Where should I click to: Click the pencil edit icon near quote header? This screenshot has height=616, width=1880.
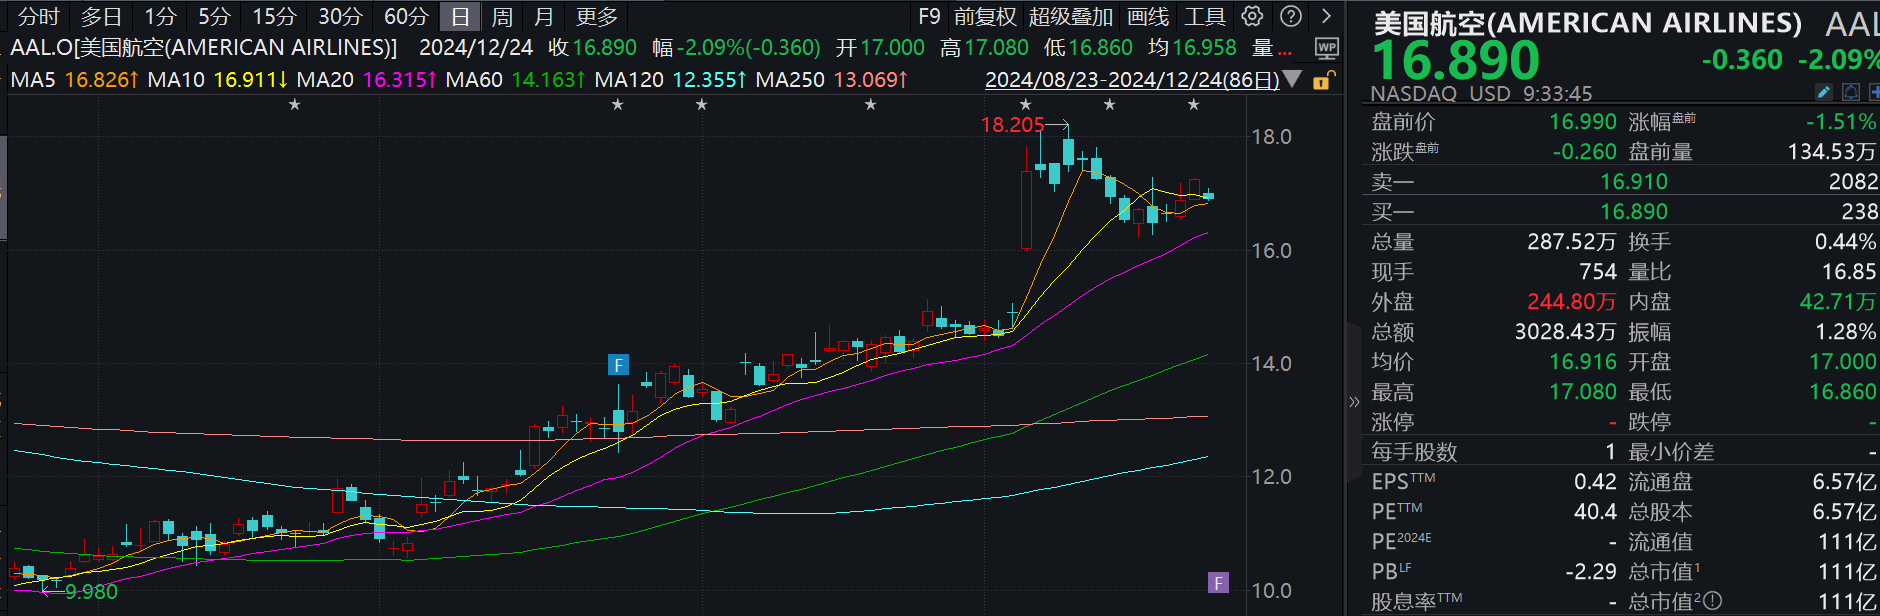tap(1824, 92)
